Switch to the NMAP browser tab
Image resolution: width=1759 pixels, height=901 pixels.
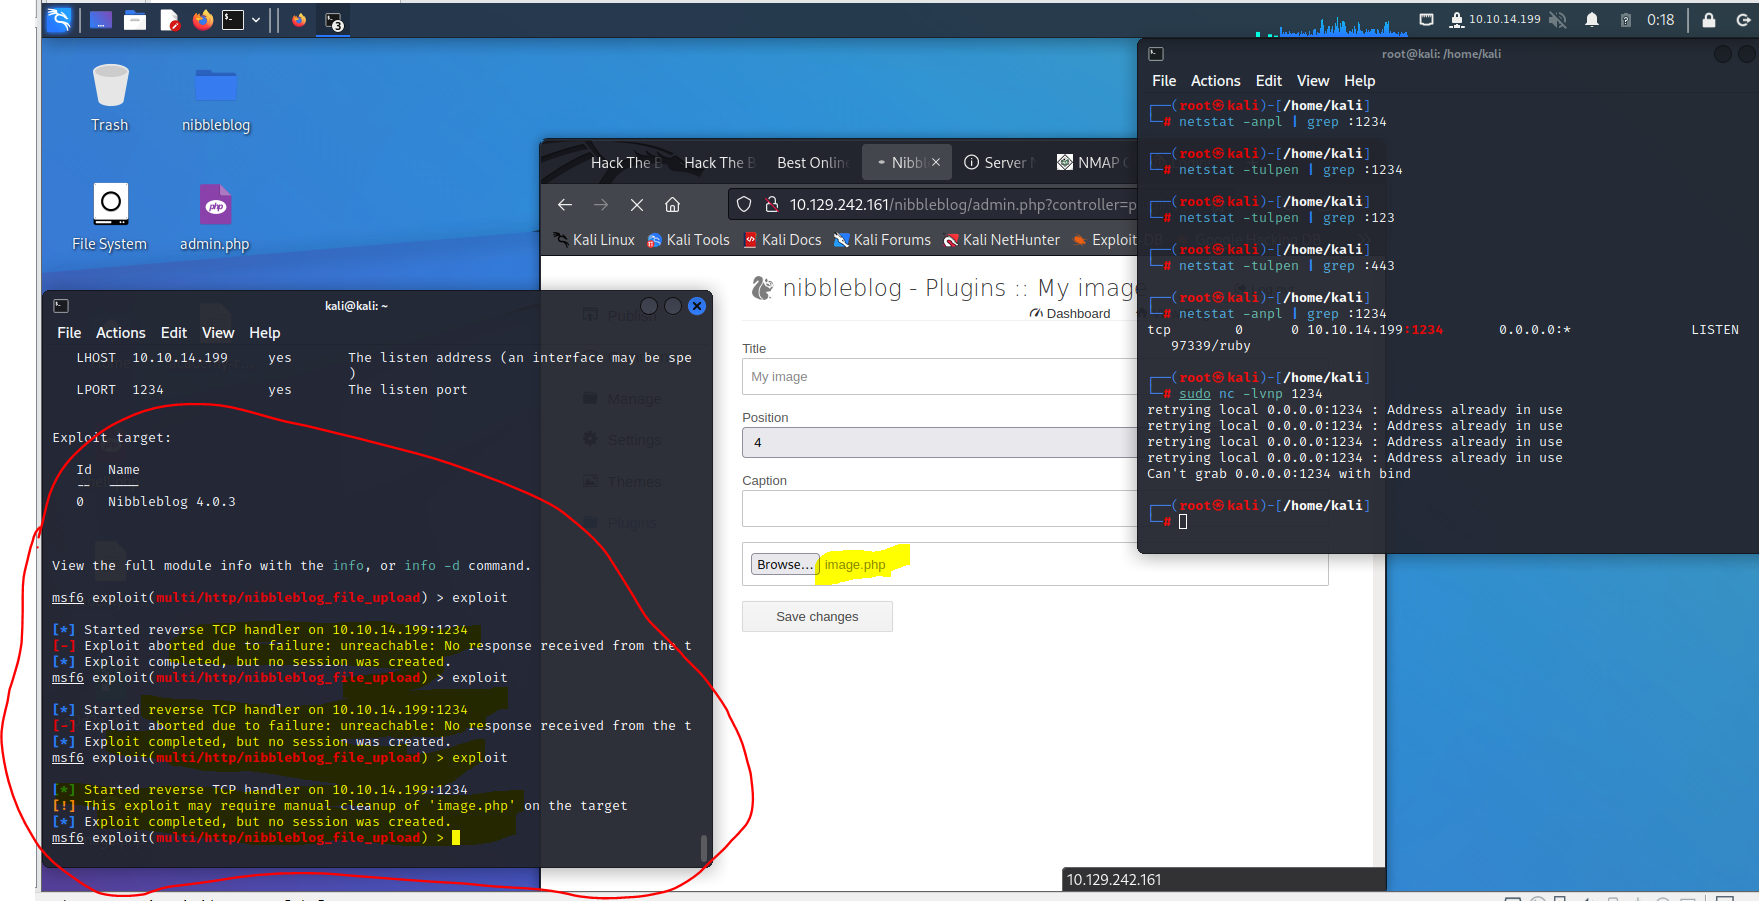(1093, 162)
